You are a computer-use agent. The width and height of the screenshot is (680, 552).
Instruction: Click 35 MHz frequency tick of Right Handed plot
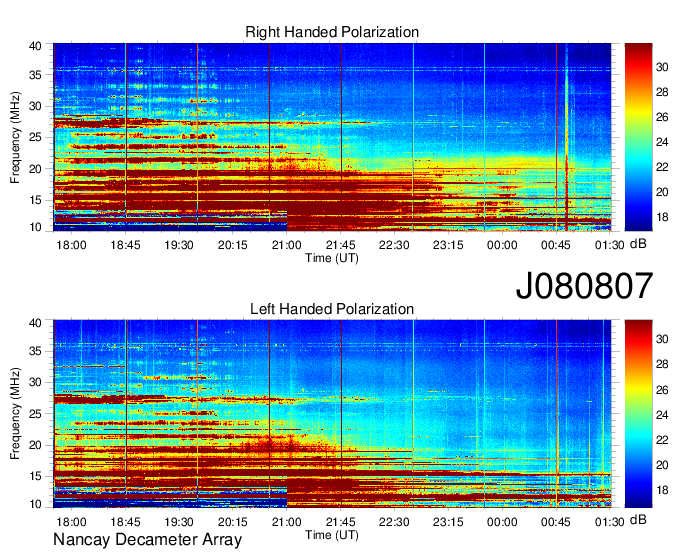click(x=35, y=75)
